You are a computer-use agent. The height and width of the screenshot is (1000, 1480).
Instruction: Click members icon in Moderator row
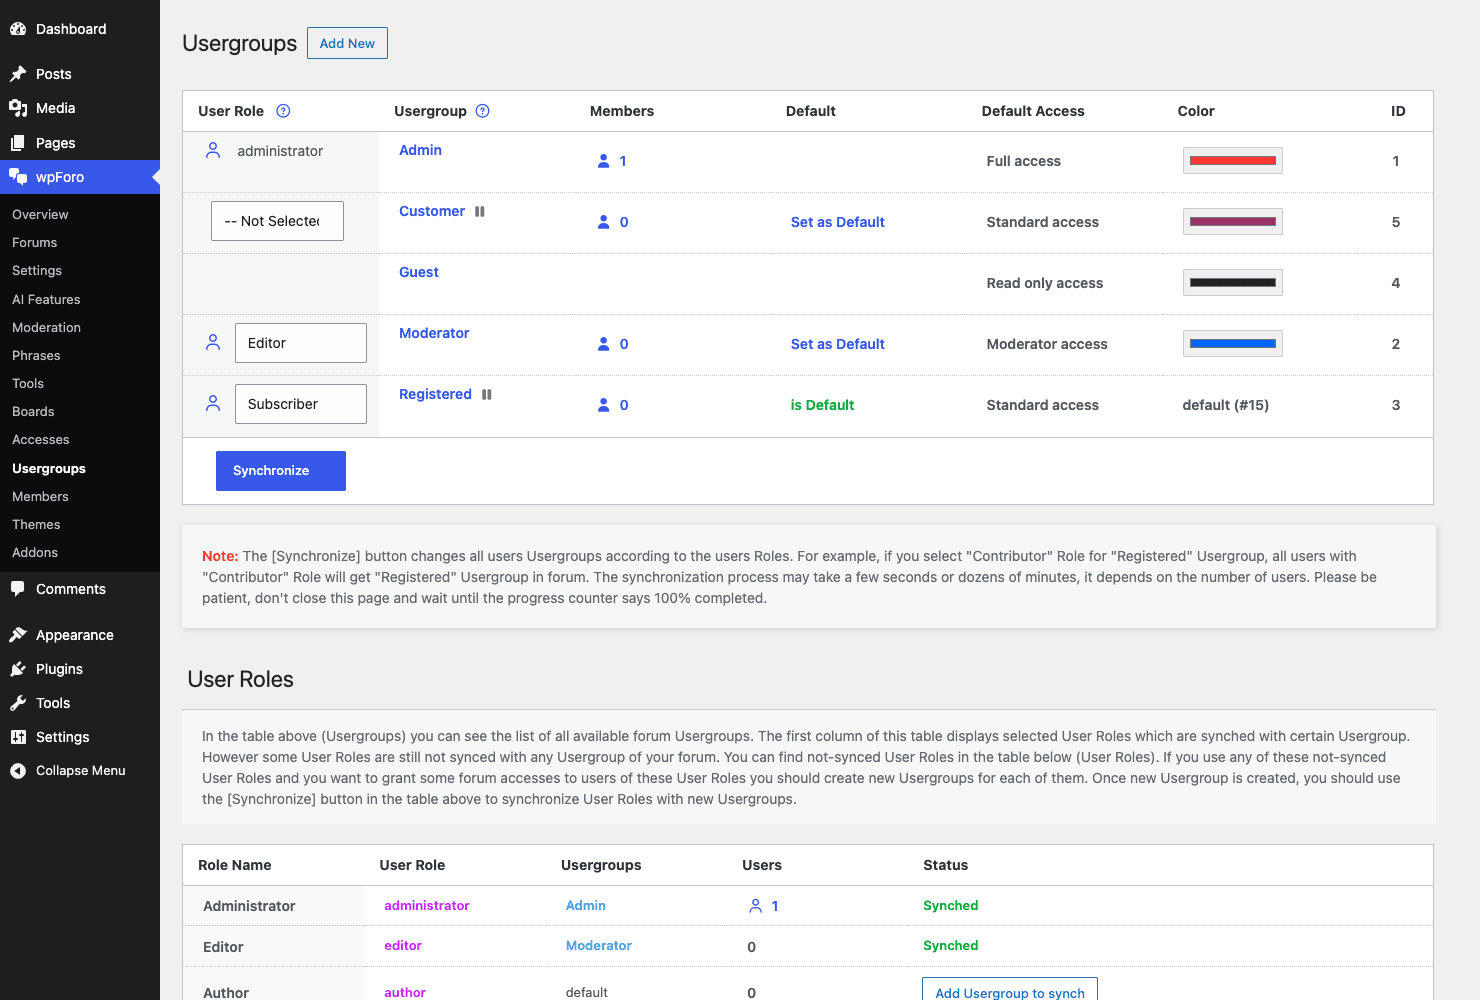point(604,344)
